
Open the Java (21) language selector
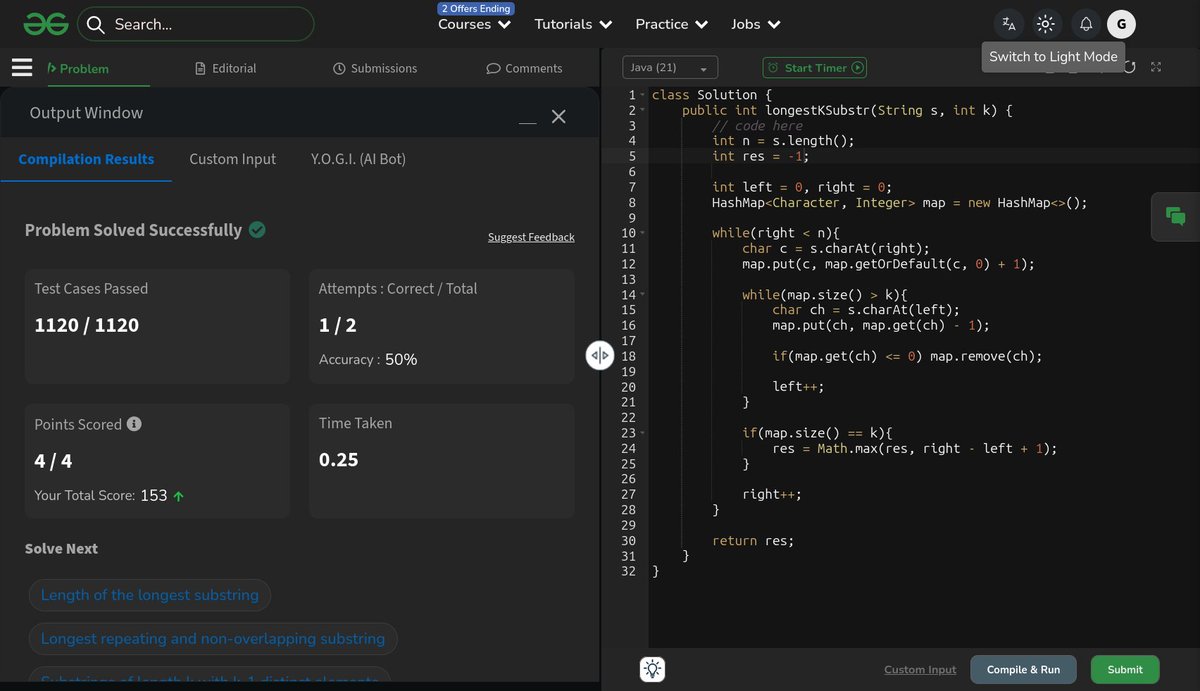[x=670, y=67]
